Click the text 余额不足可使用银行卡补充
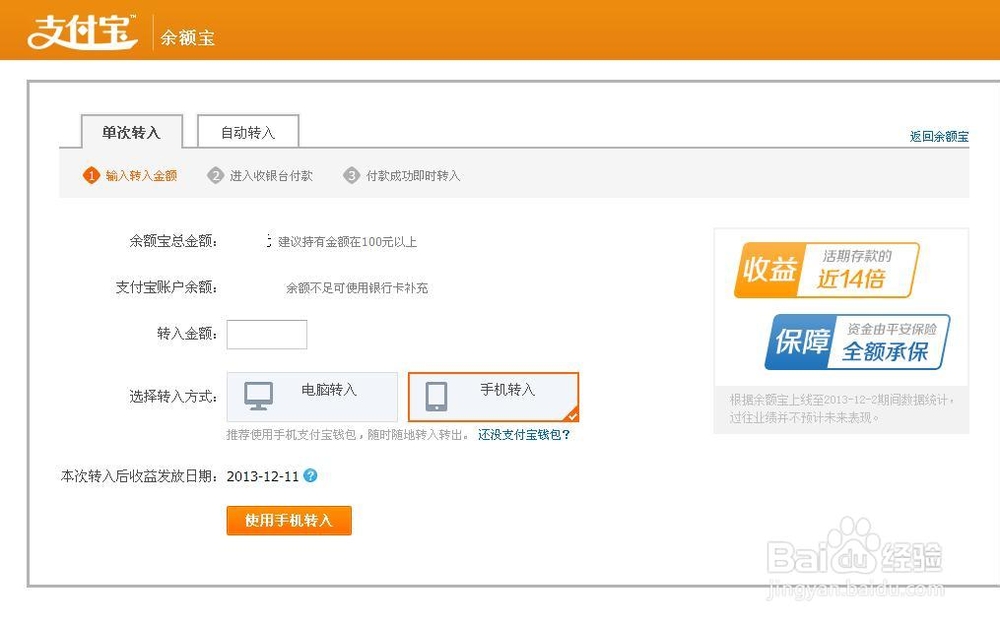Image resolution: width=1000 pixels, height=623 pixels. coord(357,288)
